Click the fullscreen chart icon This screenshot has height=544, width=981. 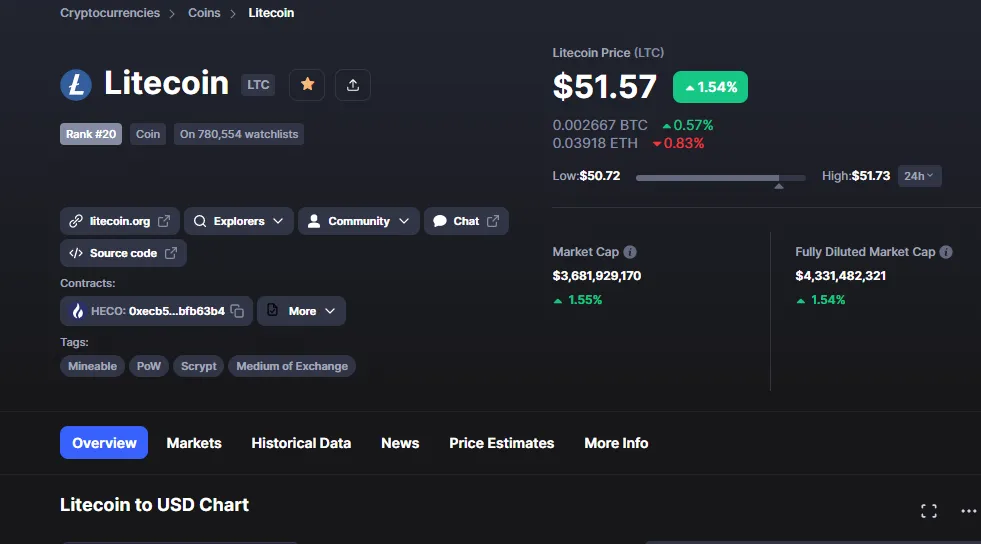pos(929,511)
